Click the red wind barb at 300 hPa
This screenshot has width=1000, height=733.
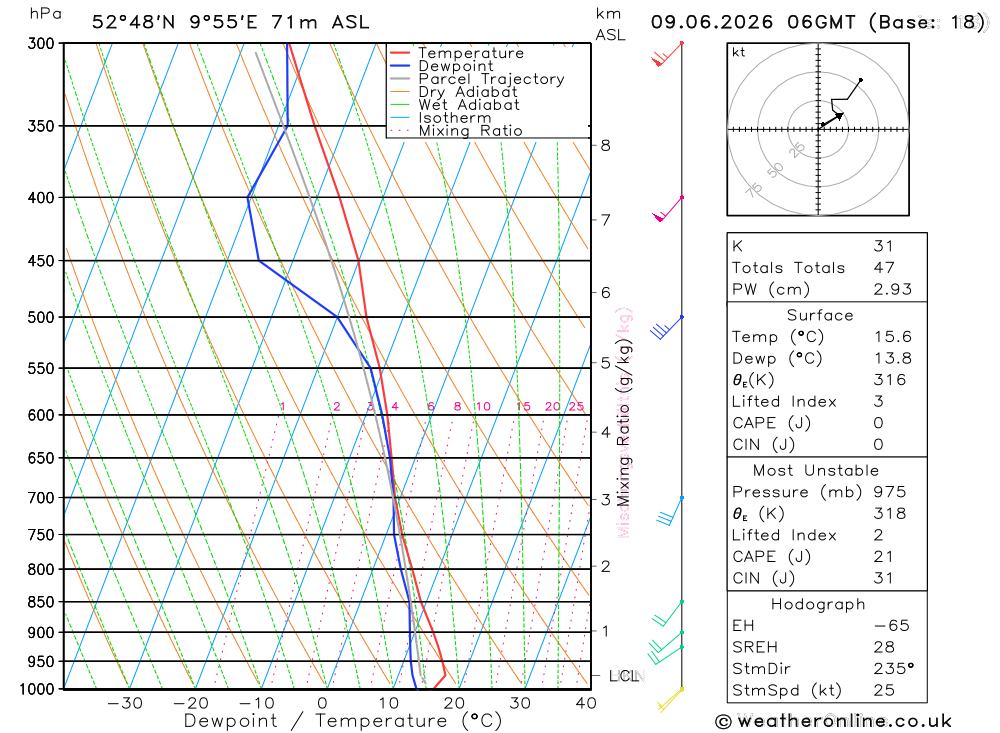(667, 54)
